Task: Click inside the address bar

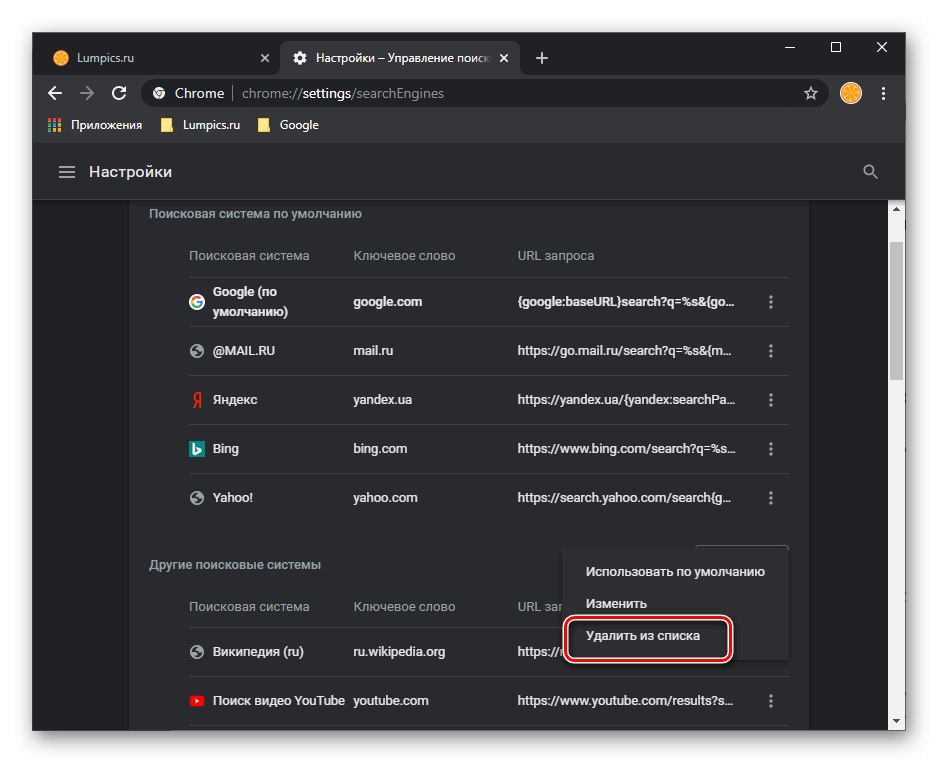Action: [x=400, y=93]
